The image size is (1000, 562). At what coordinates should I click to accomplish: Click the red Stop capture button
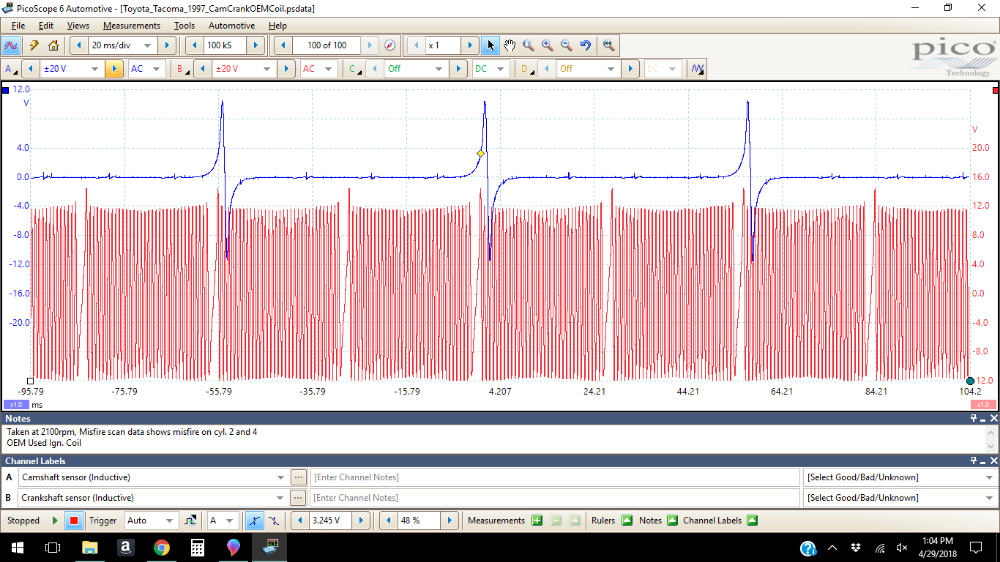[73, 521]
